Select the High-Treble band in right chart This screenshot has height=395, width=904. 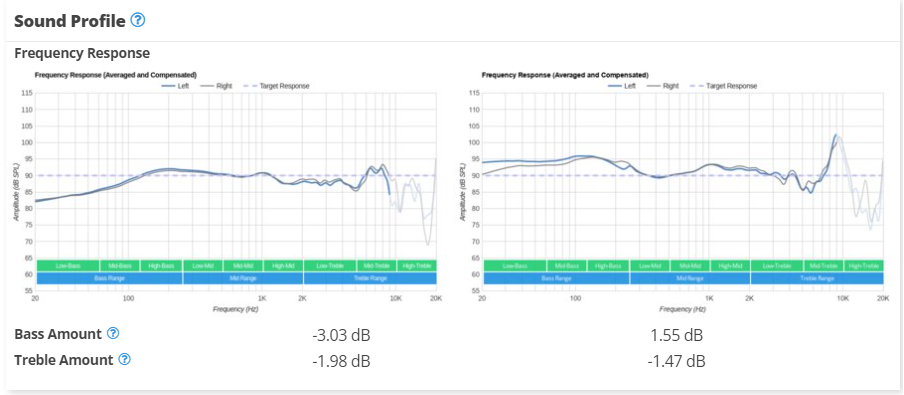click(864, 266)
